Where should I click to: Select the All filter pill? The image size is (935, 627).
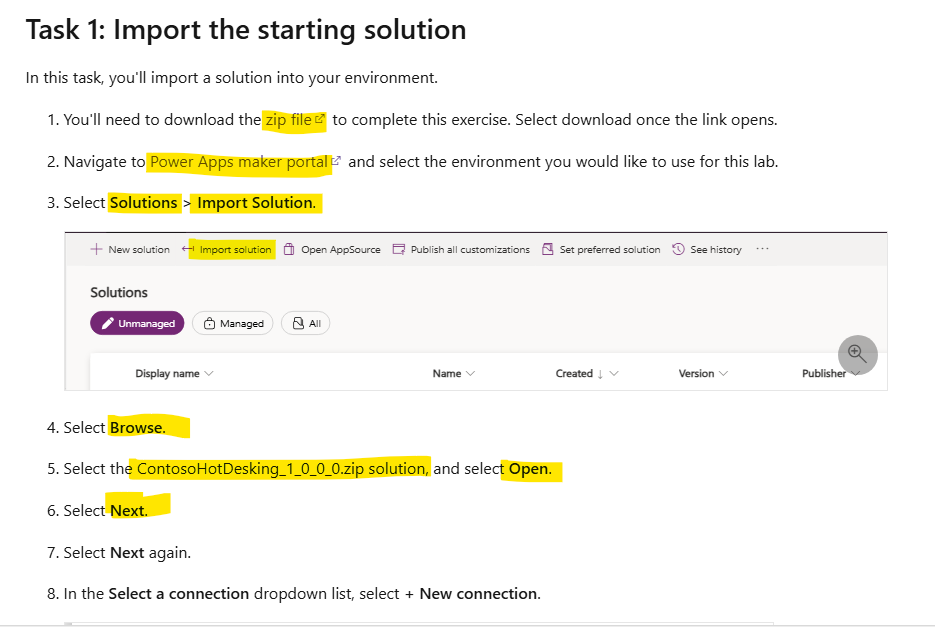click(306, 323)
